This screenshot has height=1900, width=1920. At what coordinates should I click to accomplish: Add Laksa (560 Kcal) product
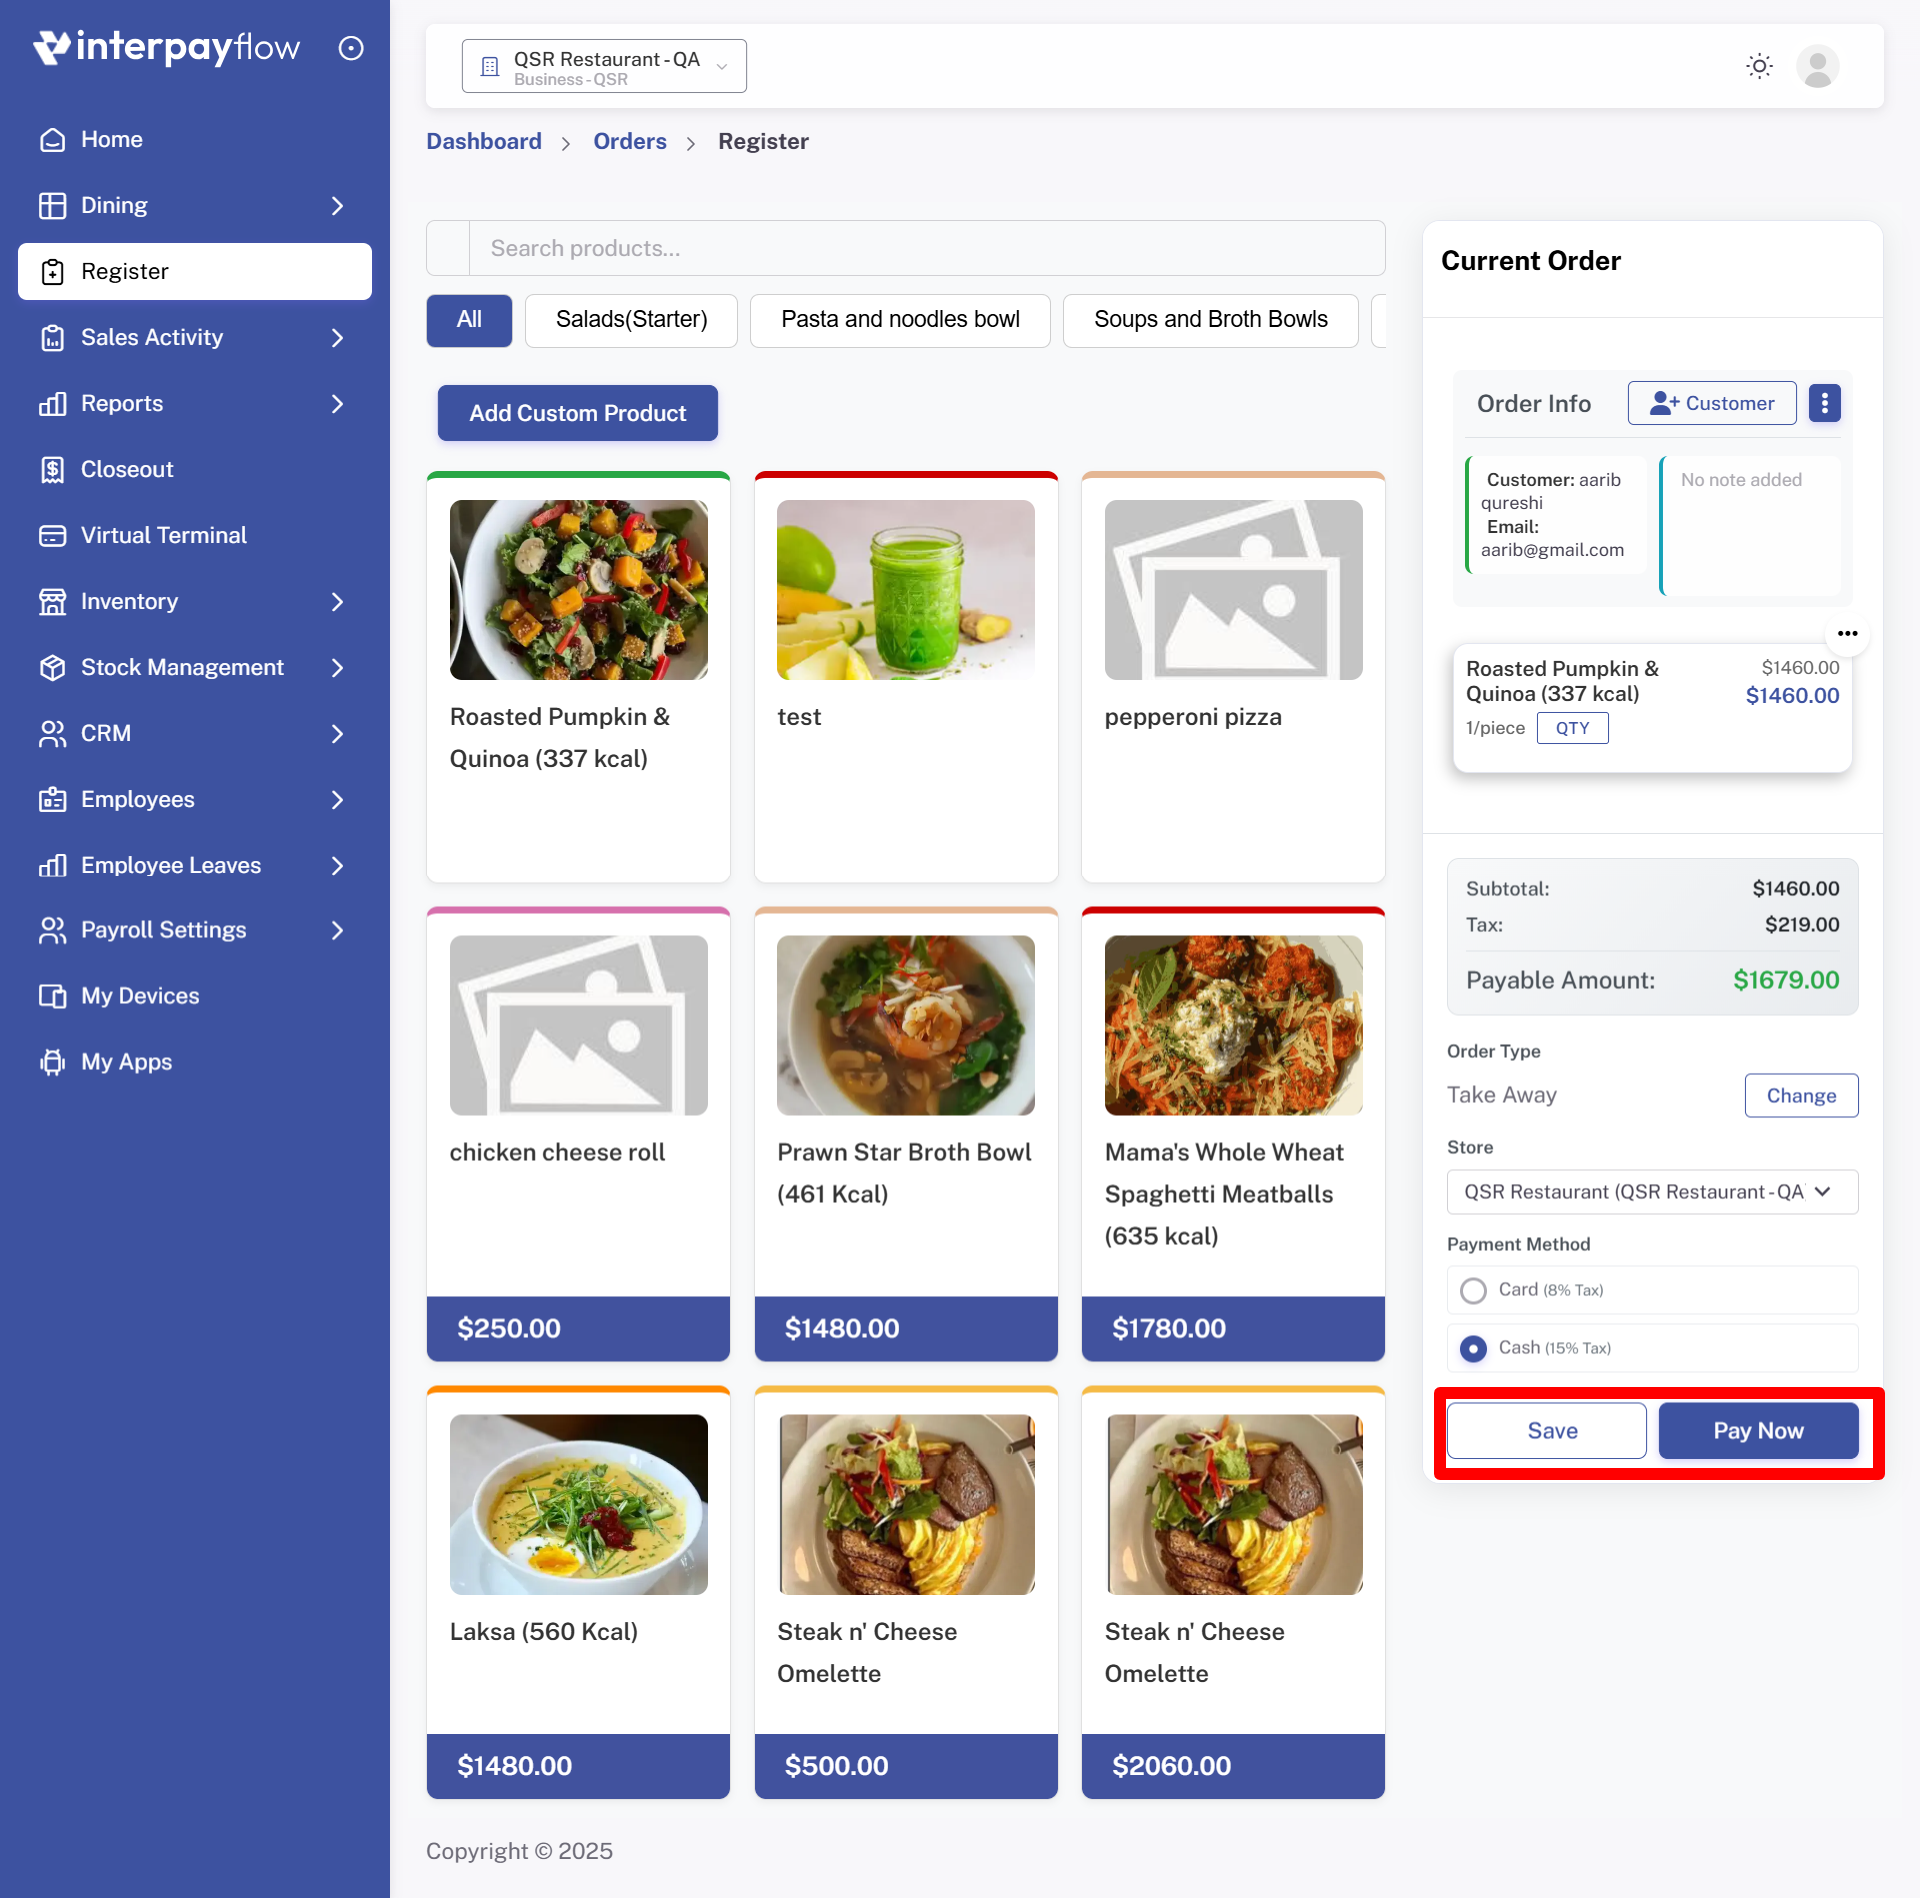coord(578,1592)
